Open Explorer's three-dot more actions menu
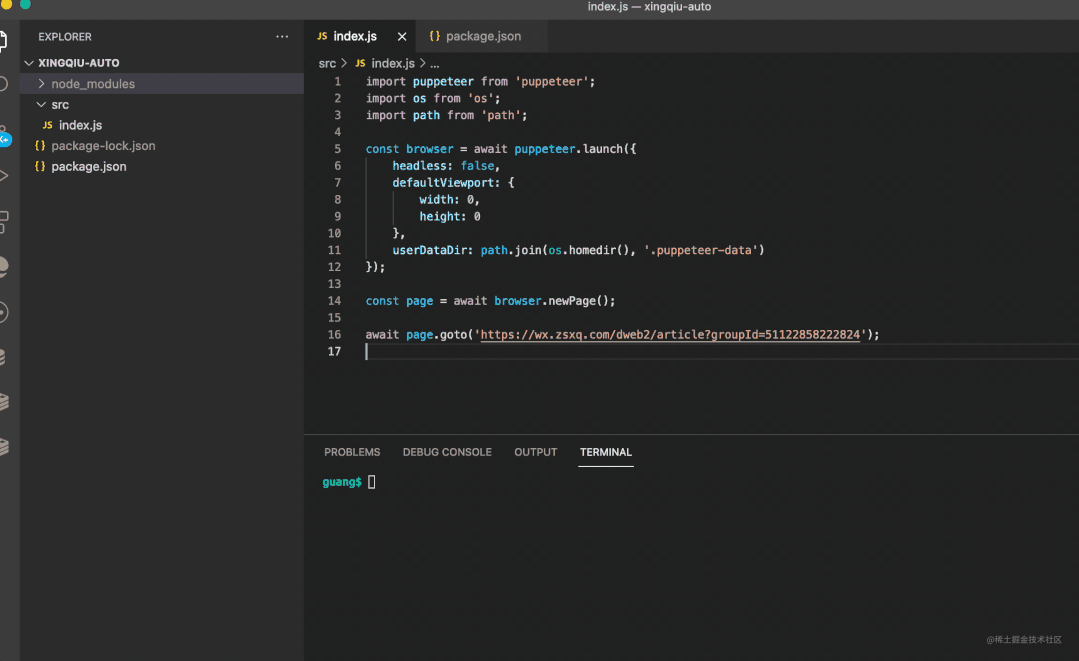Screen dimensions: 1079x661 (x=282, y=36)
